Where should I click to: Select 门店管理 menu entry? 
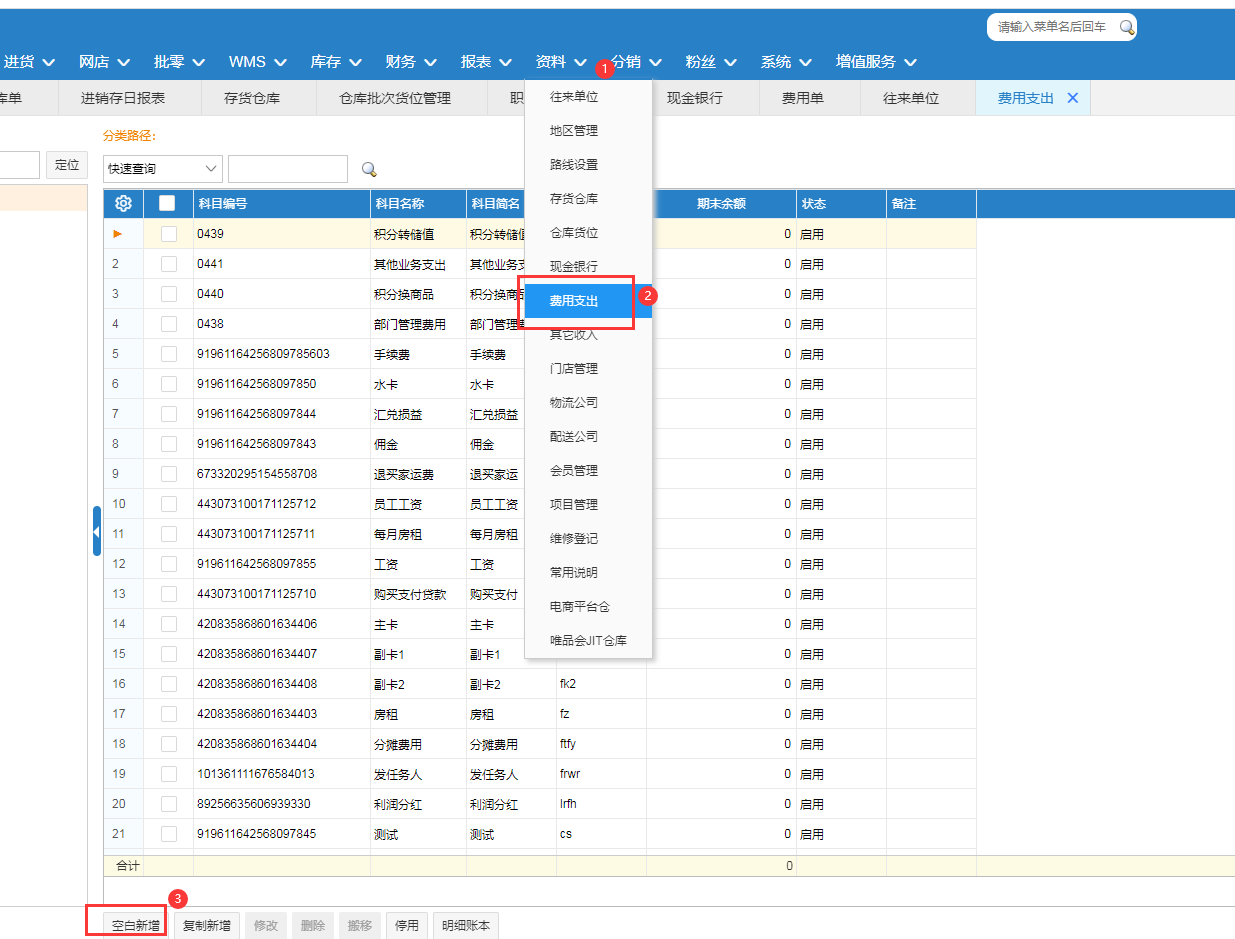click(x=588, y=369)
